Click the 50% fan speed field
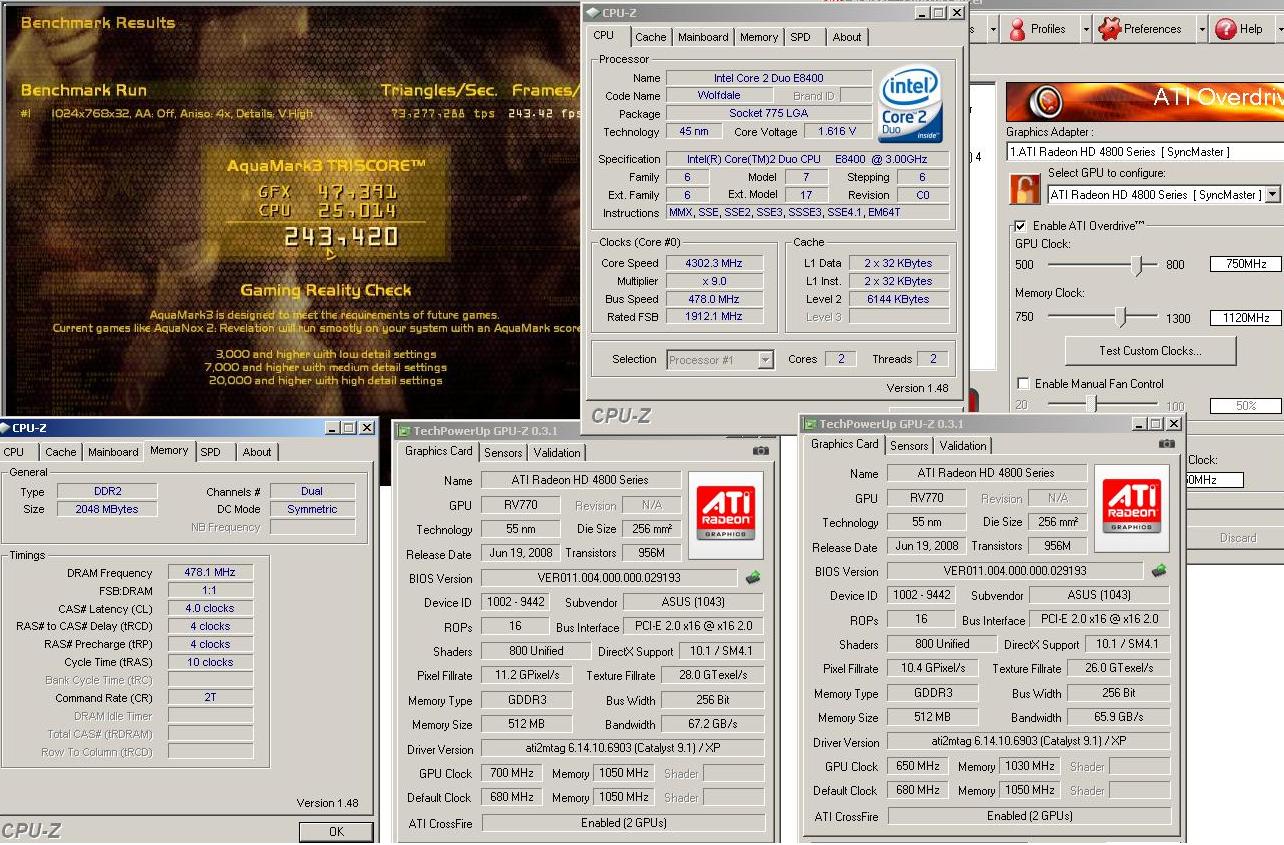The image size is (1284, 845). pos(1245,406)
